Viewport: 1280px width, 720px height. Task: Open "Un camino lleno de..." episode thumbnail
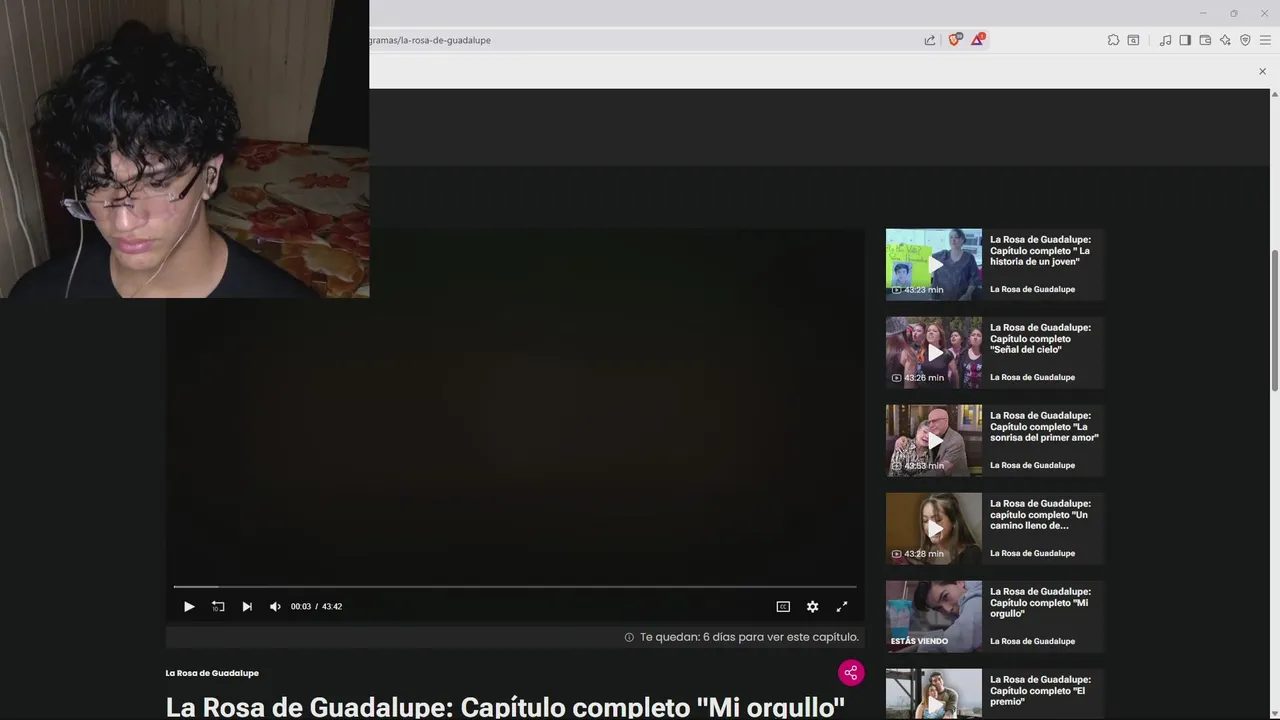tap(934, 528)
